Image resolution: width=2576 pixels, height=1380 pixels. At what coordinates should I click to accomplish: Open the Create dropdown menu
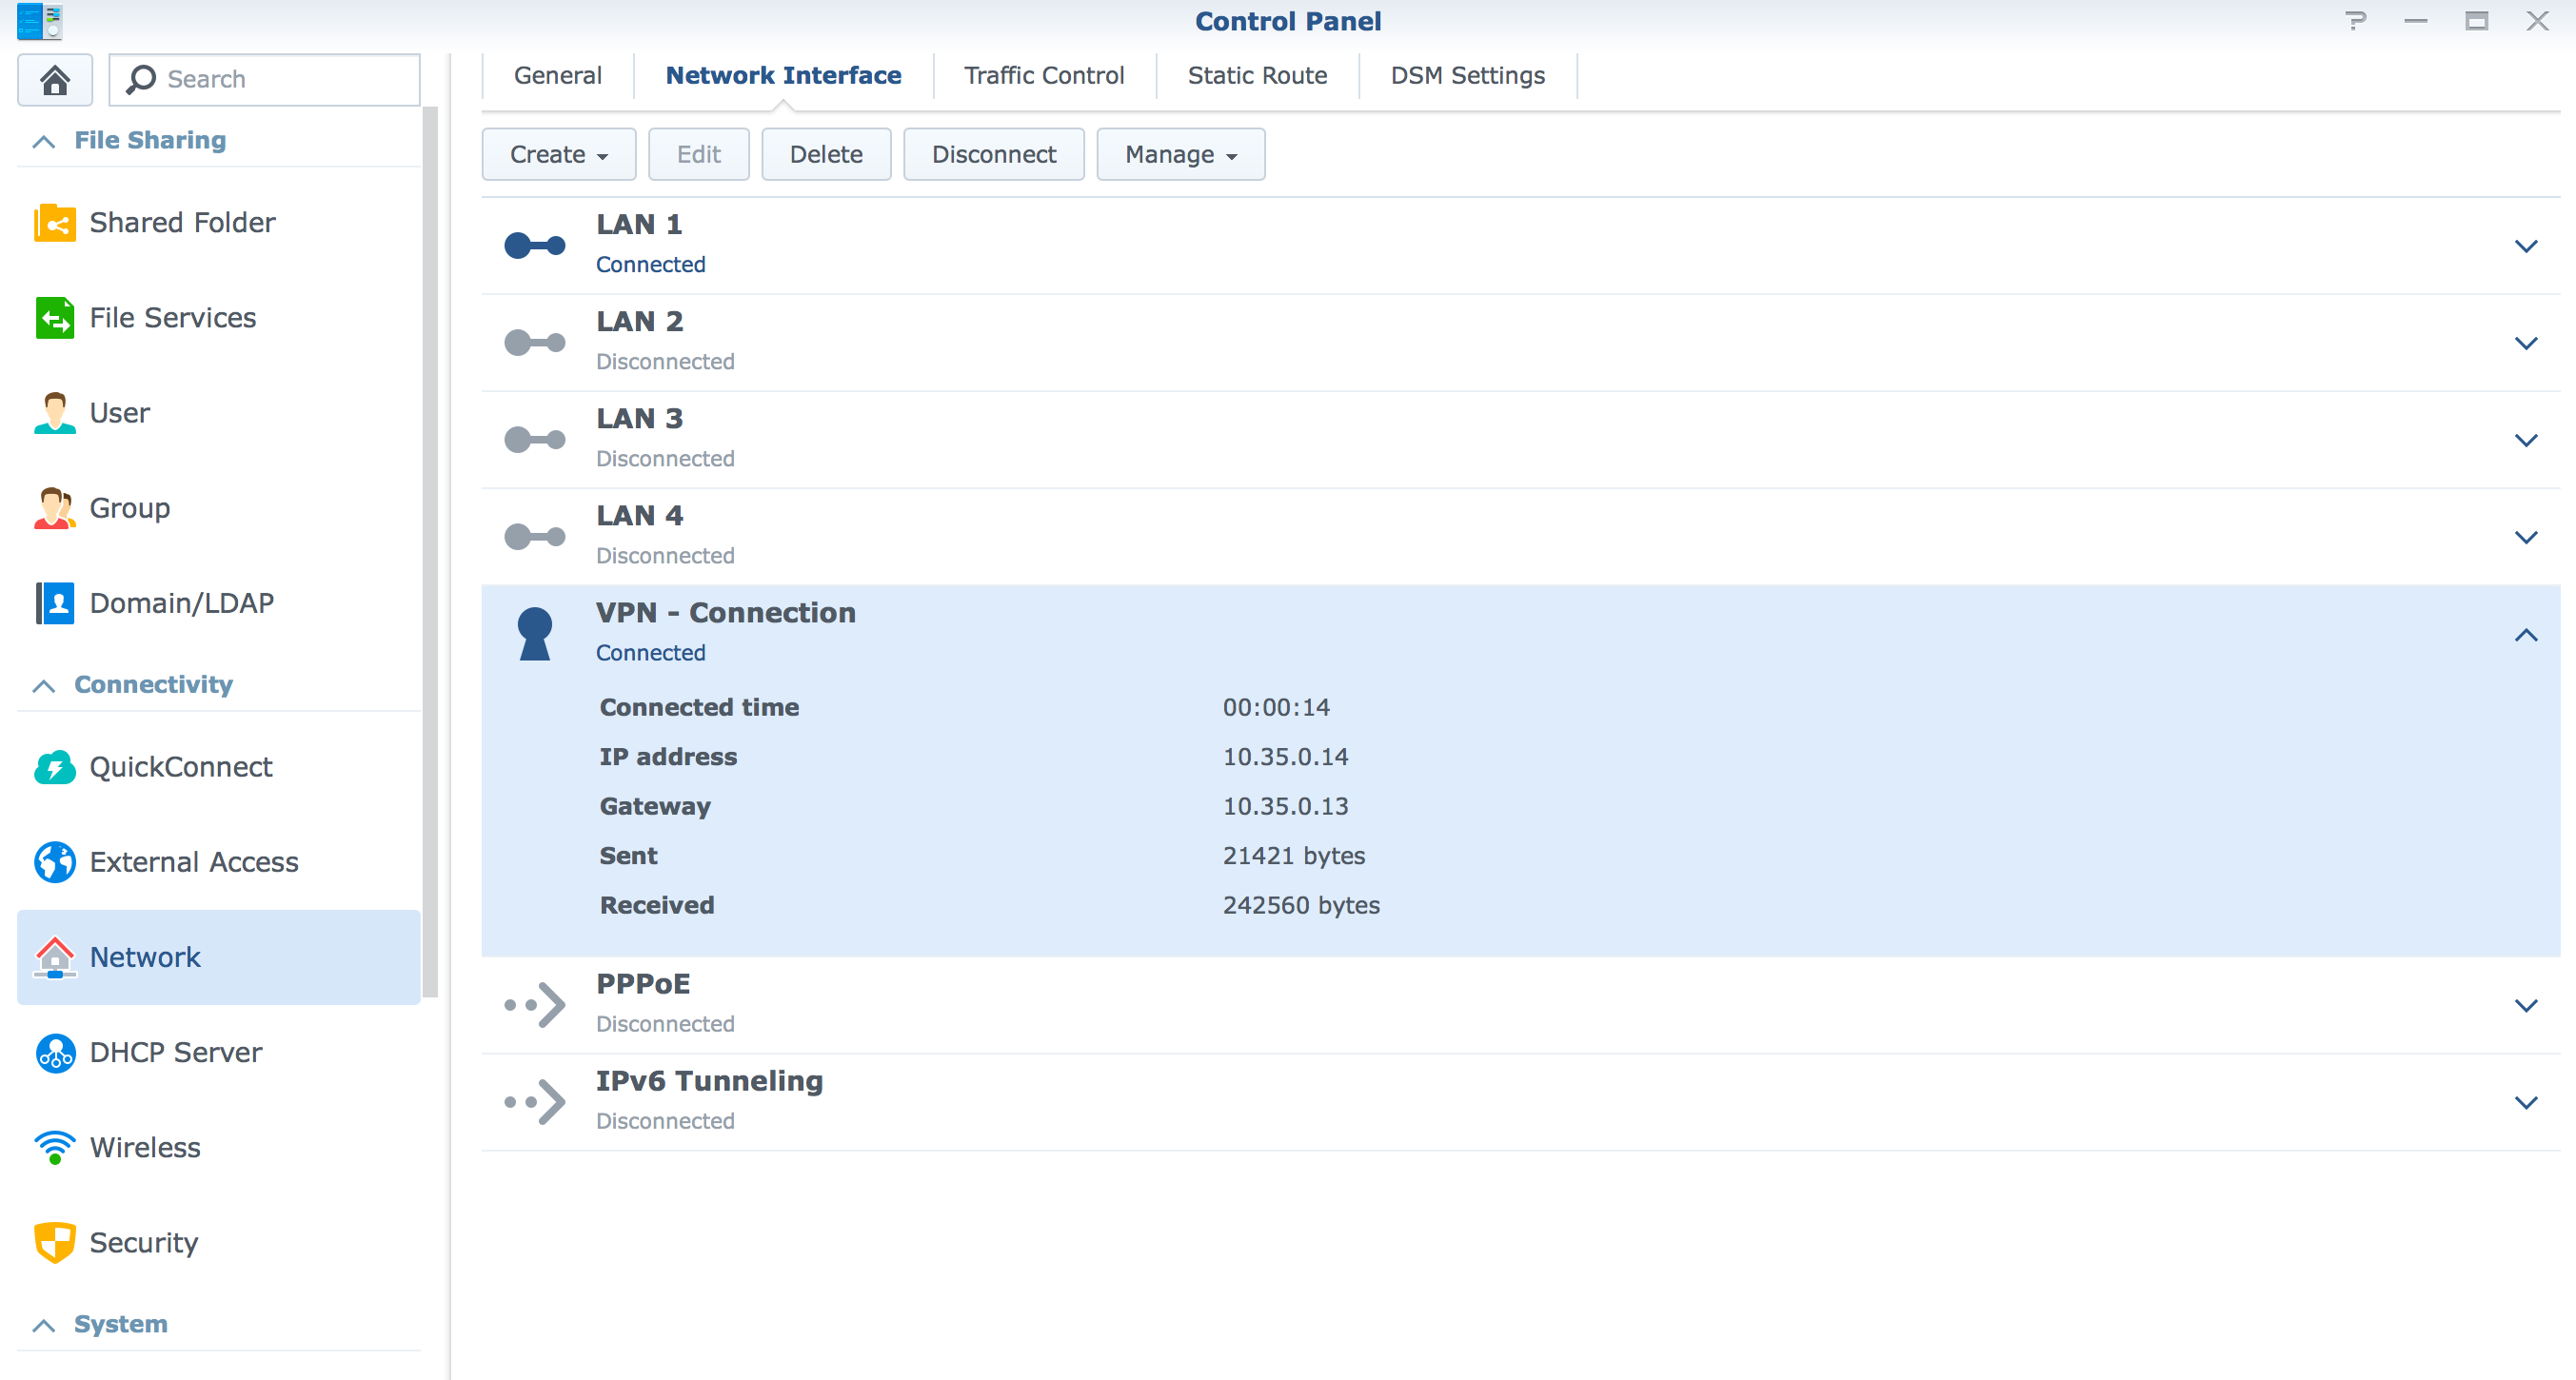(x=559, y=154)
